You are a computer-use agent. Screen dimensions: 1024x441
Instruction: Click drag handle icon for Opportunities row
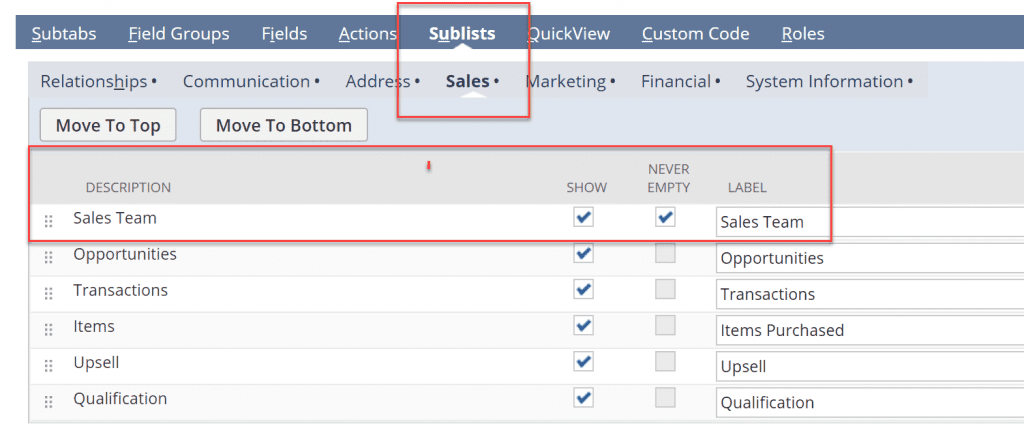(49, 258)
